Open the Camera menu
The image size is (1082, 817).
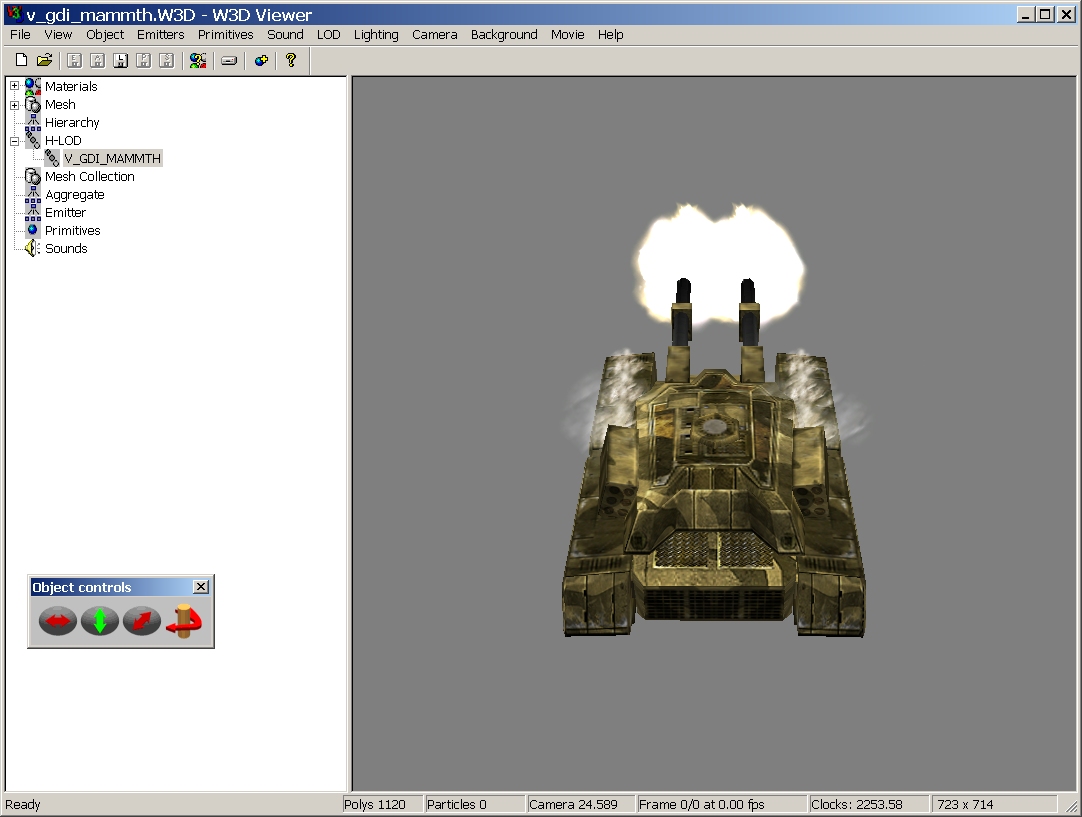435,35
